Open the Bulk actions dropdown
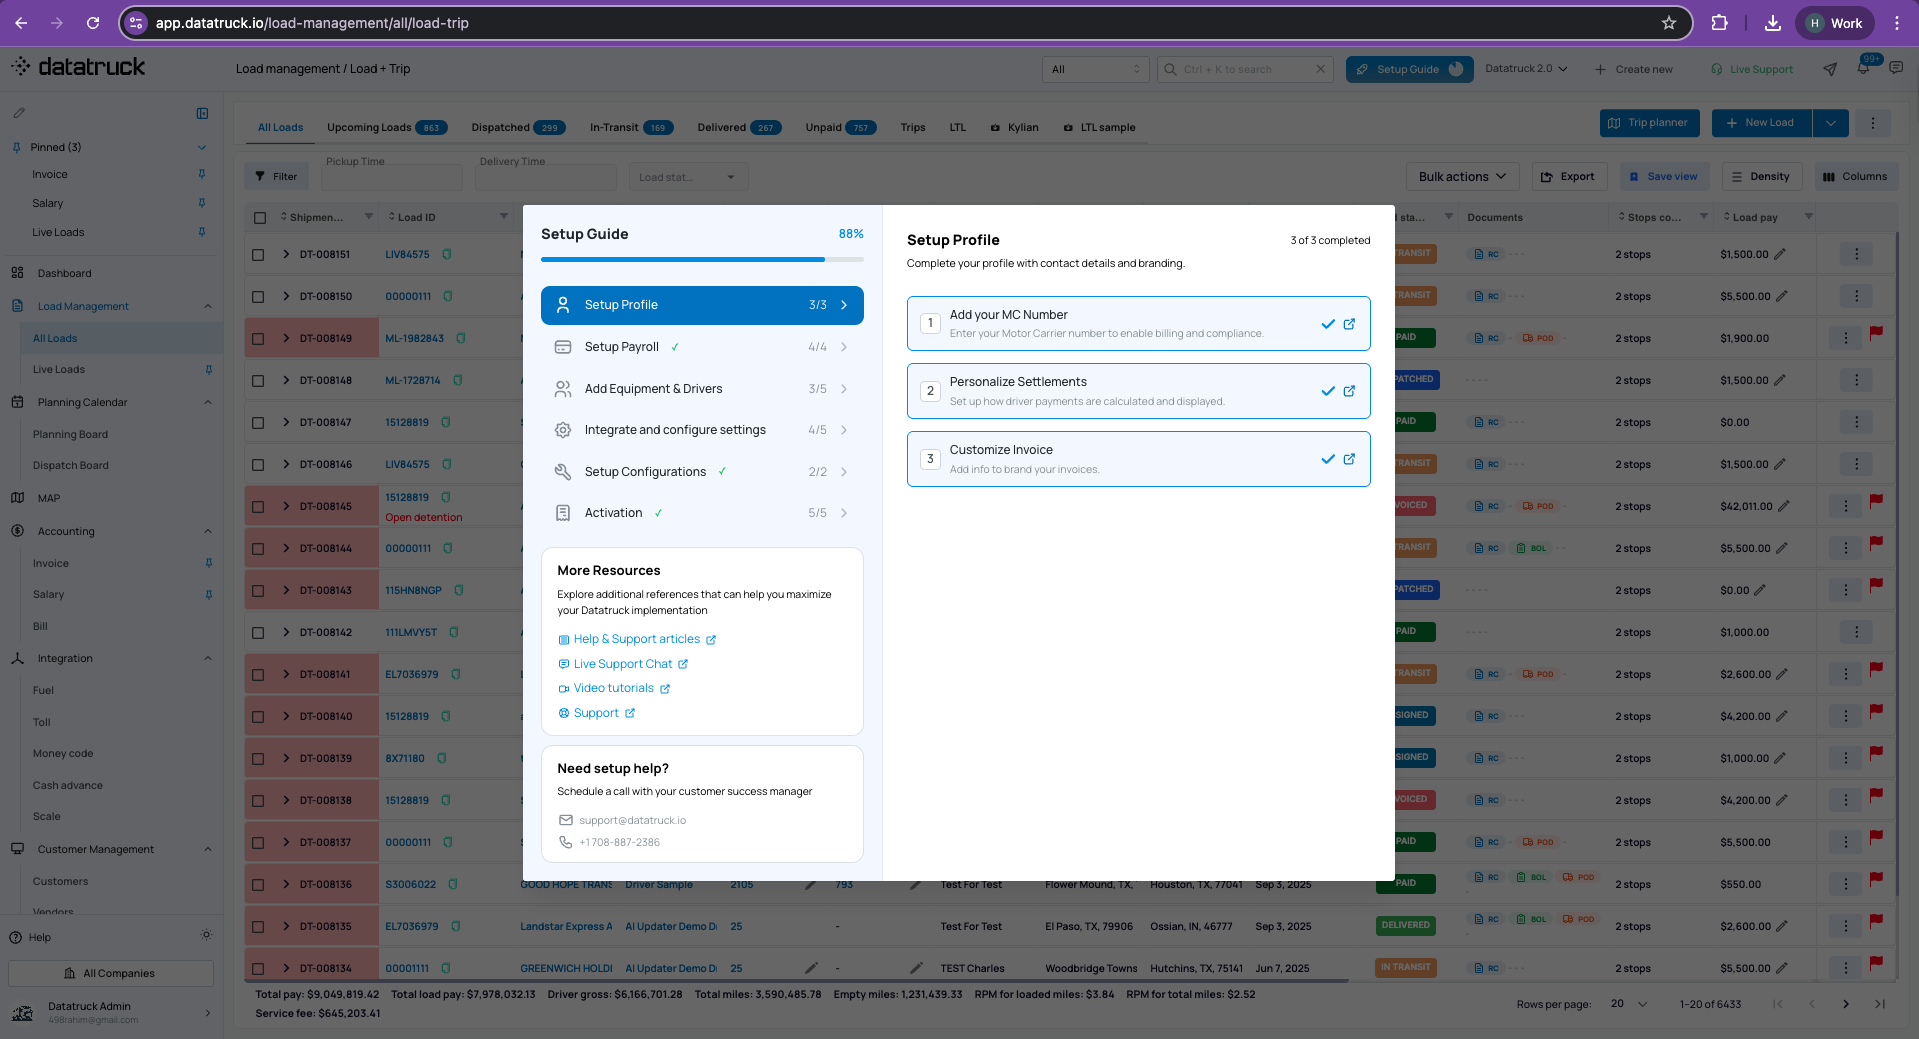 point(1462,177)
